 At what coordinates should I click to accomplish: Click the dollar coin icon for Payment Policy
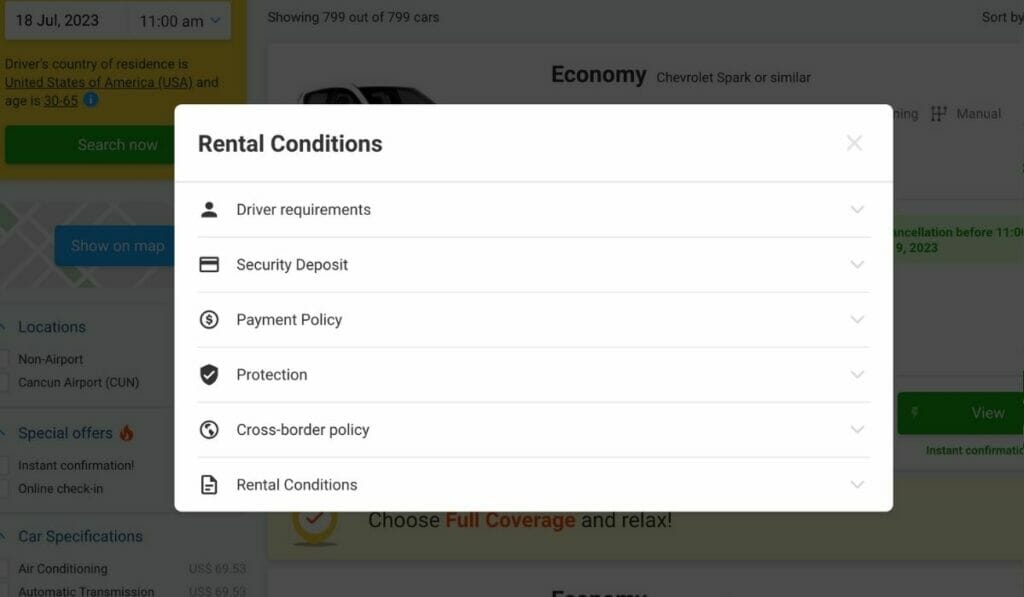point(209,320)
